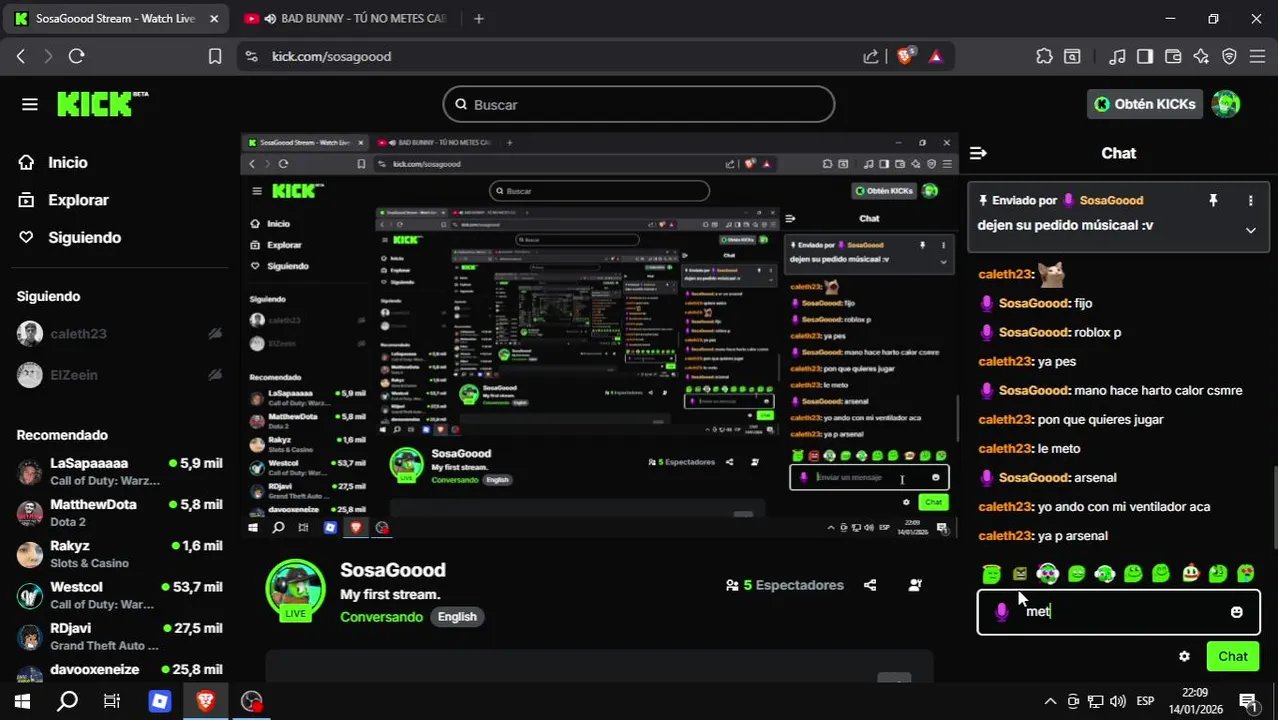
Task: Click the pin icon in pinned message
Action: click(x=1213, y=200)
